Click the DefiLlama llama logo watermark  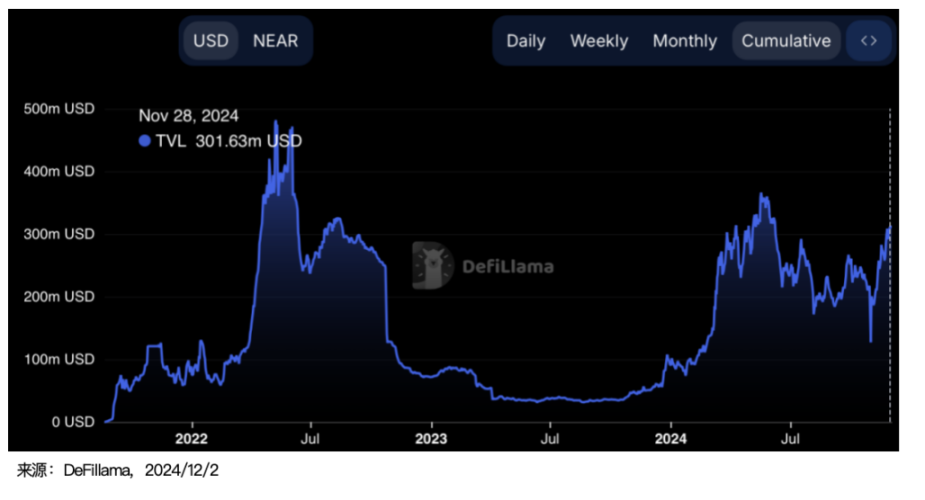pyautogui.click(x=433, y=265)
